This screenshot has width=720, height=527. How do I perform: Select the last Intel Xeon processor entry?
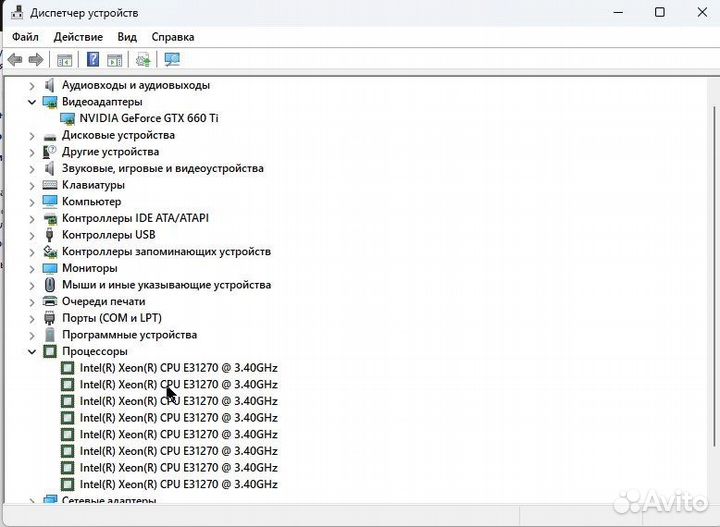coord(178,484)
